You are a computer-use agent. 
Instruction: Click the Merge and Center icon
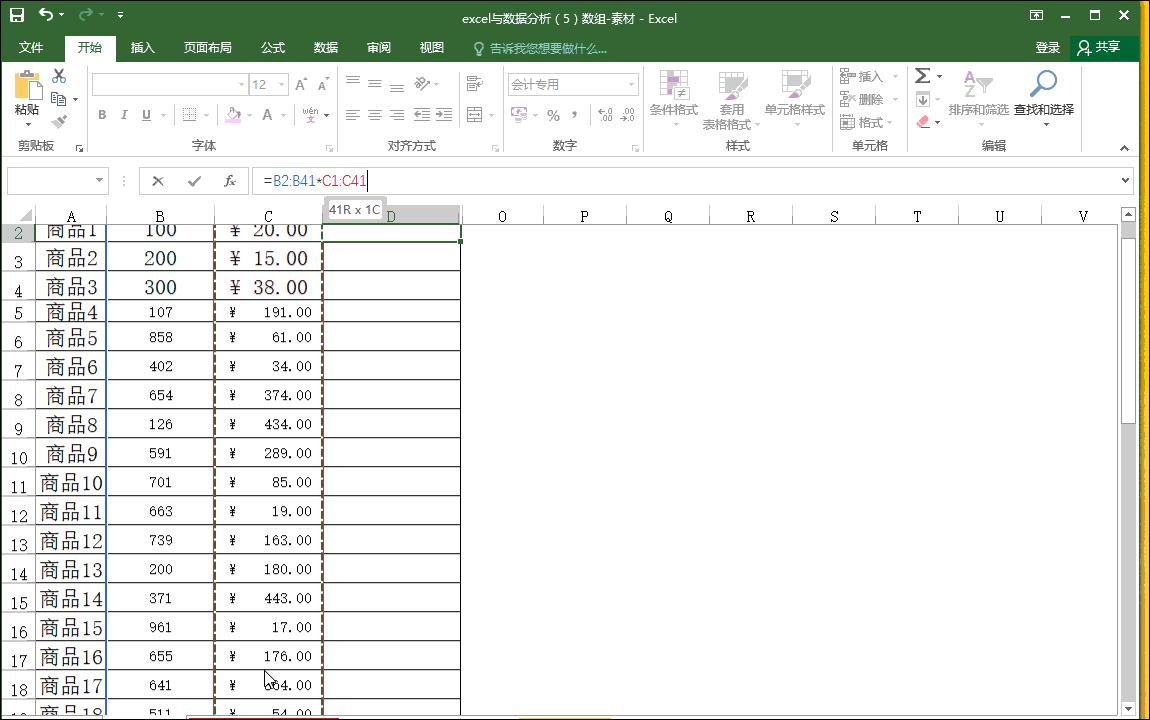(x=475, y=114)
